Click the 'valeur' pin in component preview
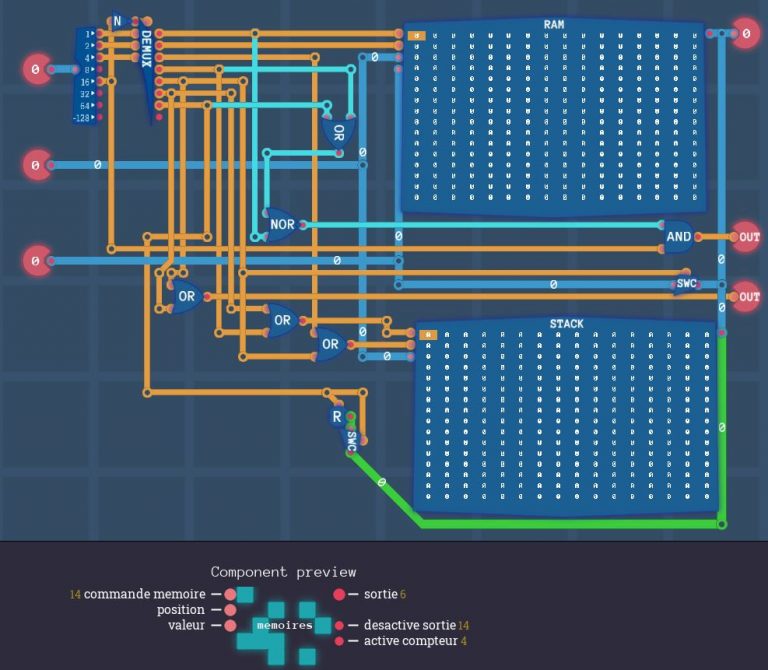The height and width of the screenshot is (670, 768). (230, 625)
